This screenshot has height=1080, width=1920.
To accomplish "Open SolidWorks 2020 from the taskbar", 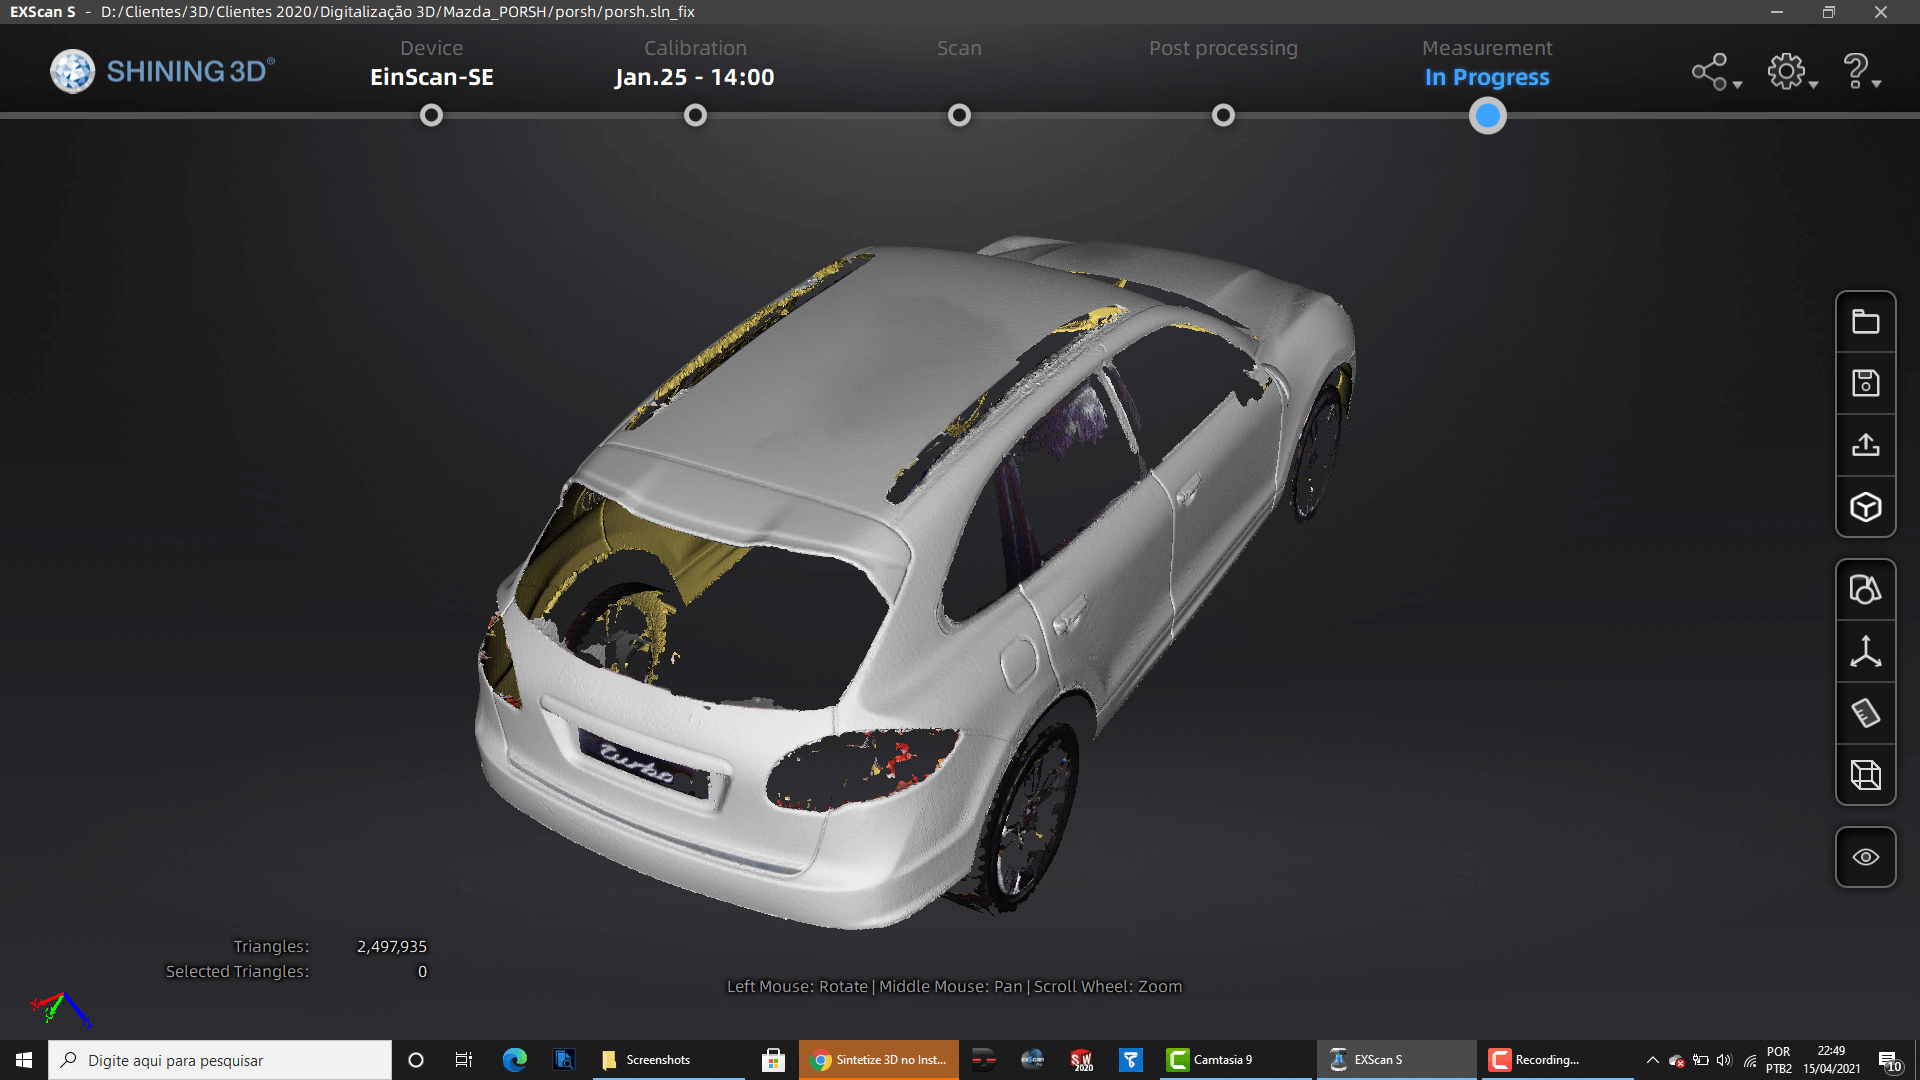I will 1082,1060.
